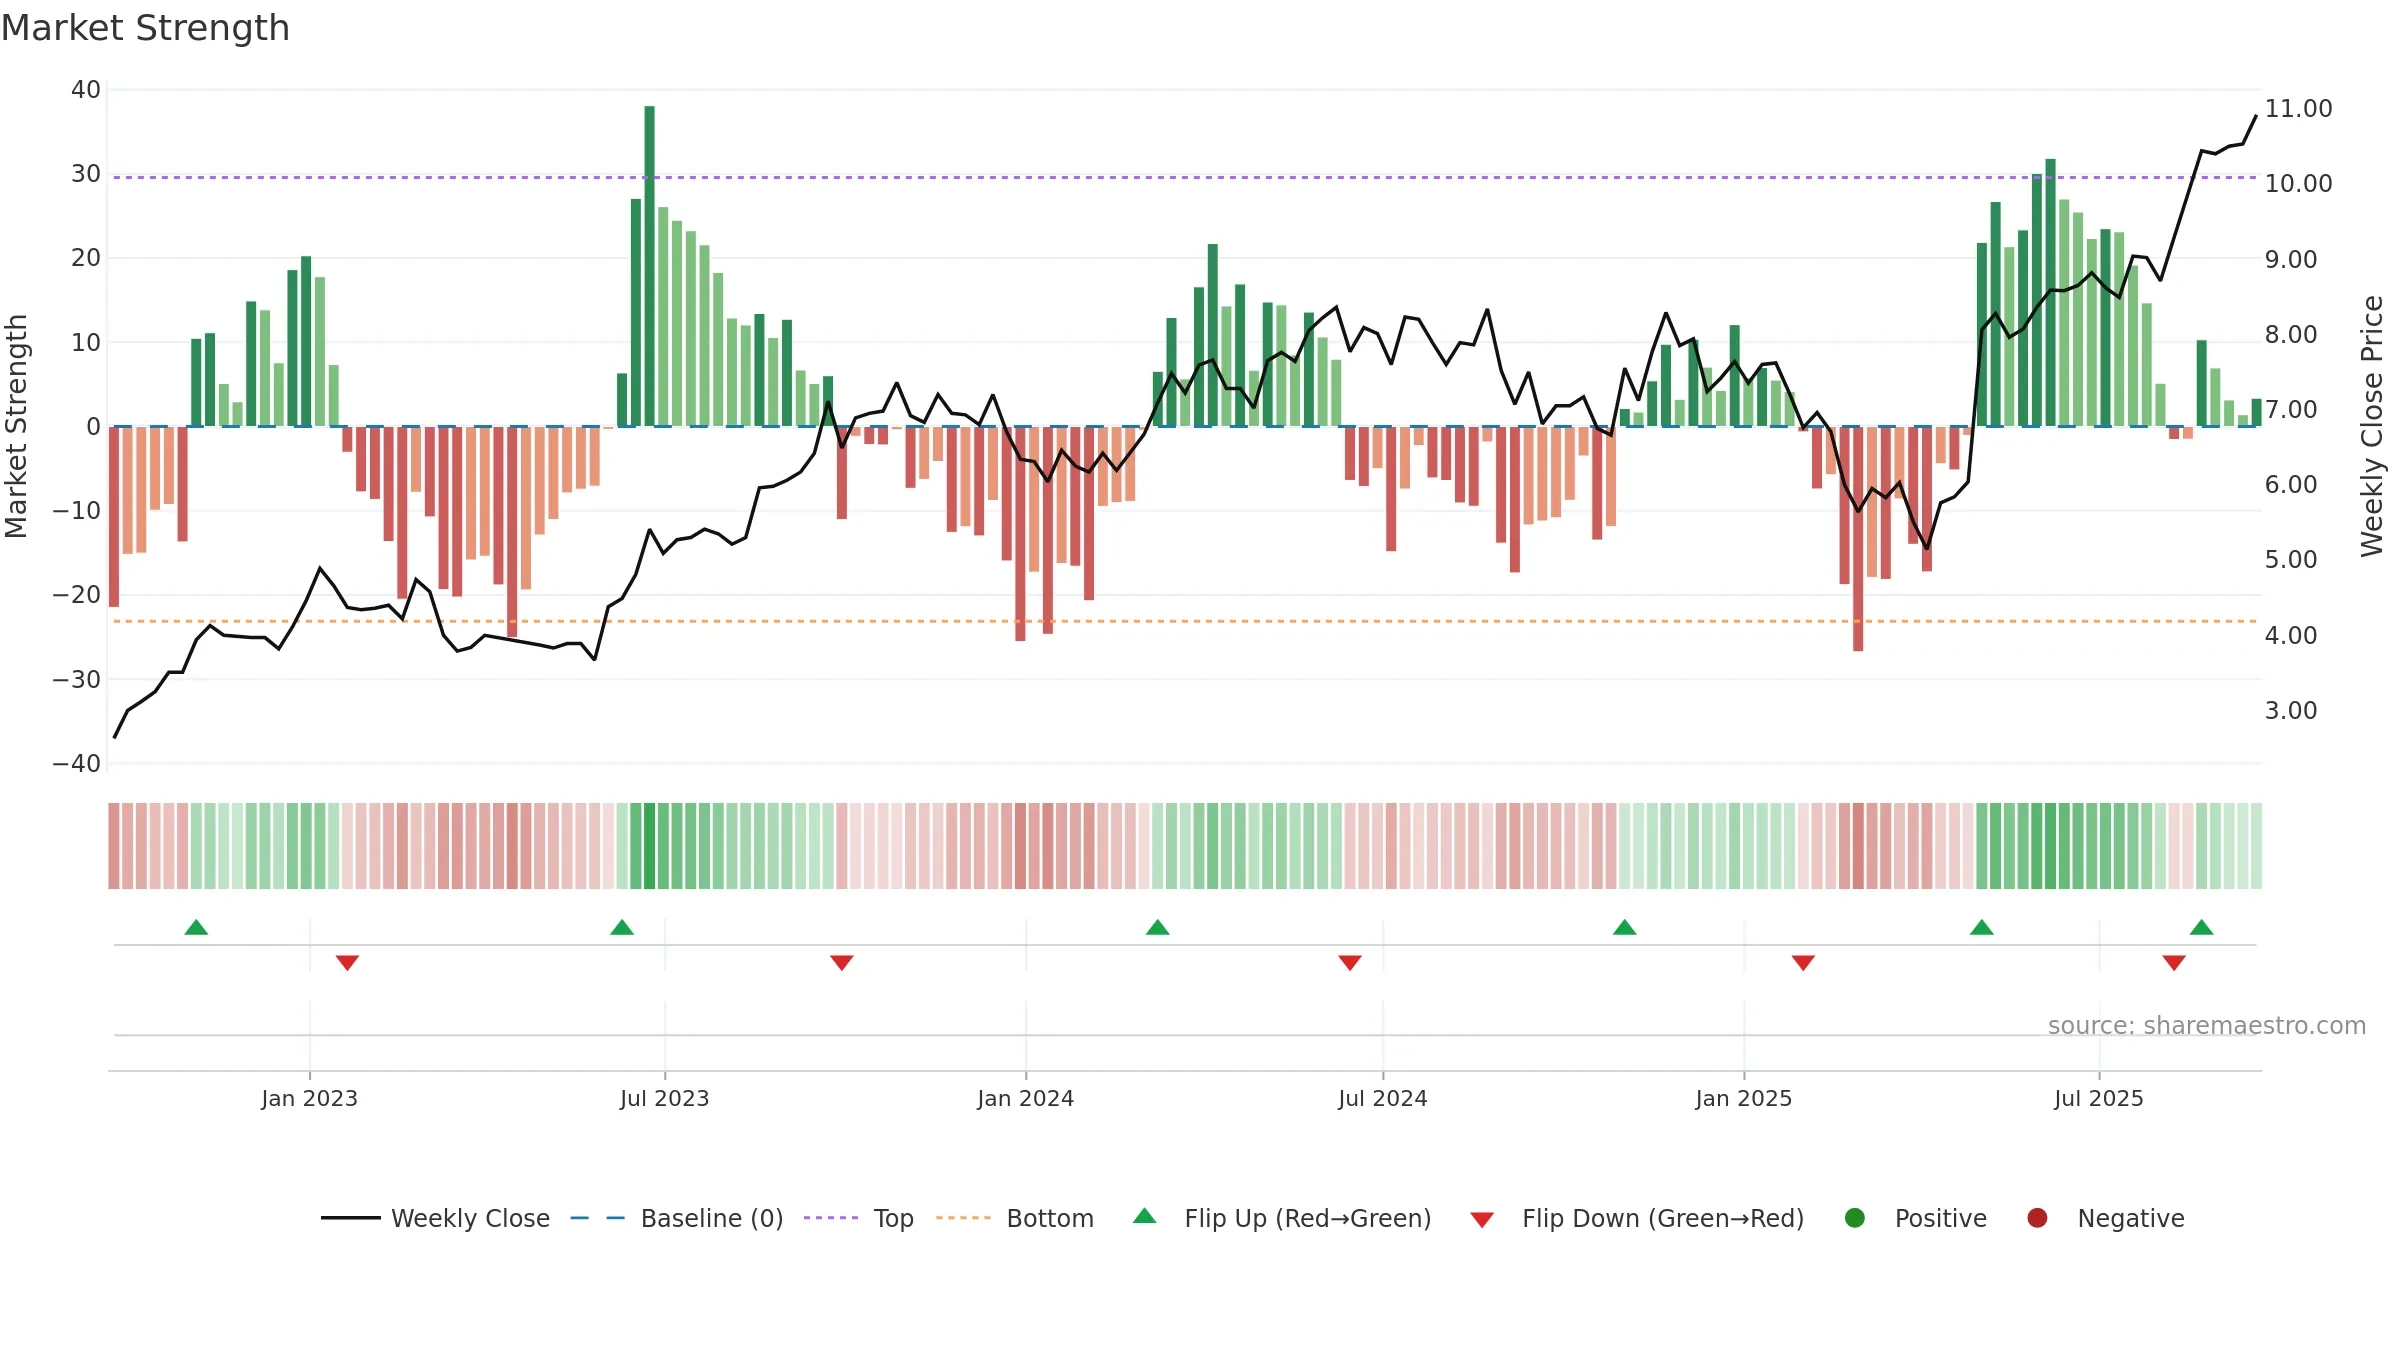Toggle the Flip Down (Green→Red) legend entry

pos(1637,1218)
